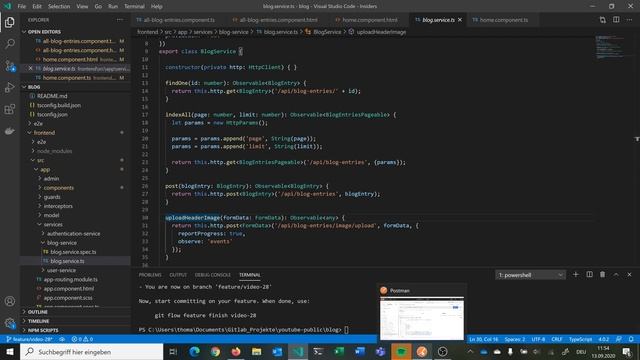Viewport: 640px width, 360px height.
Task: Expand the components folder
Action: tap(58, 188)
